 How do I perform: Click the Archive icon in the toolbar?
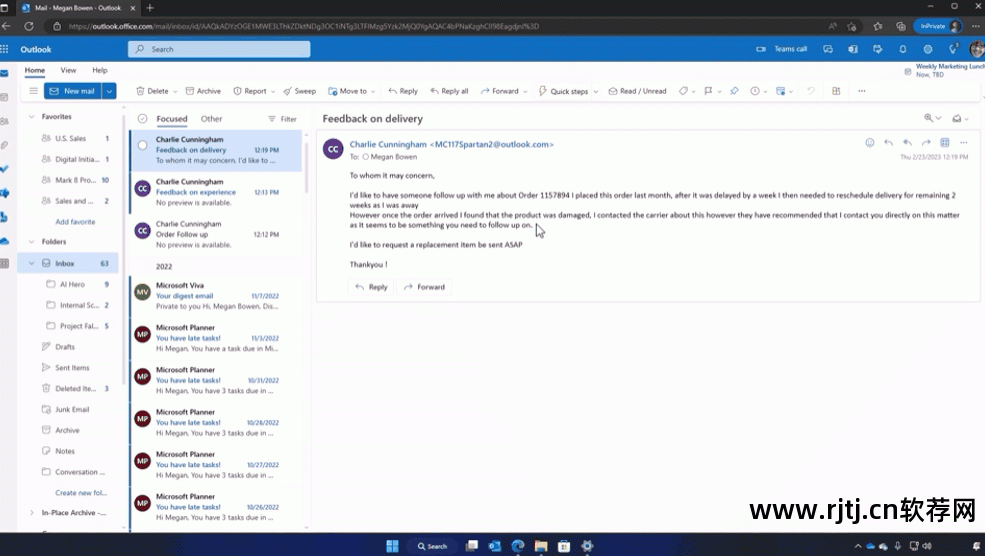[x=189, y=91]
